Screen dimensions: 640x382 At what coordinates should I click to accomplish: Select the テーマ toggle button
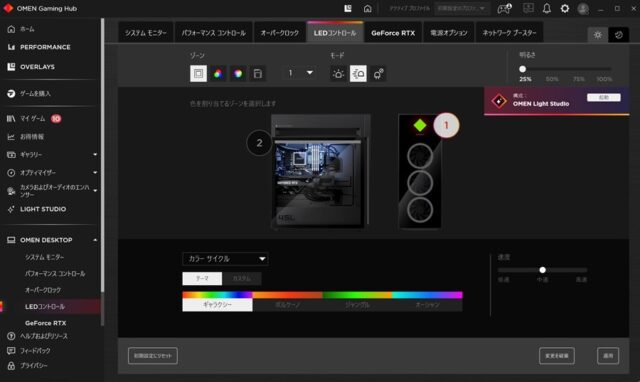click(202, 278)
